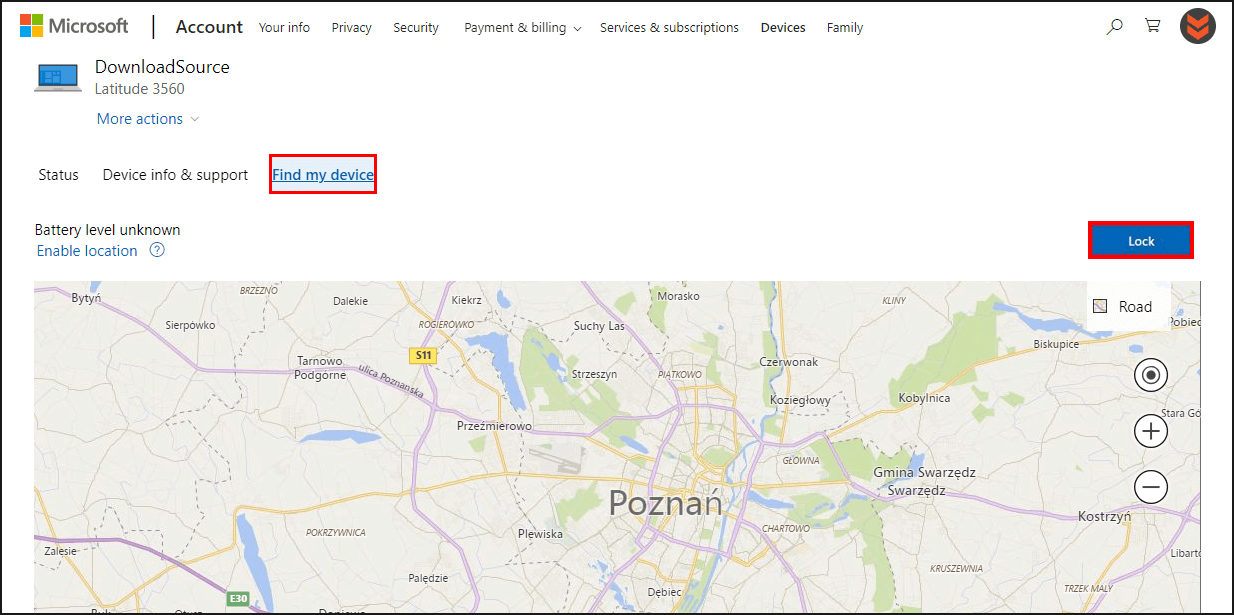Zoom out on the map
1234x615 pixels.
pos(1151,487)
